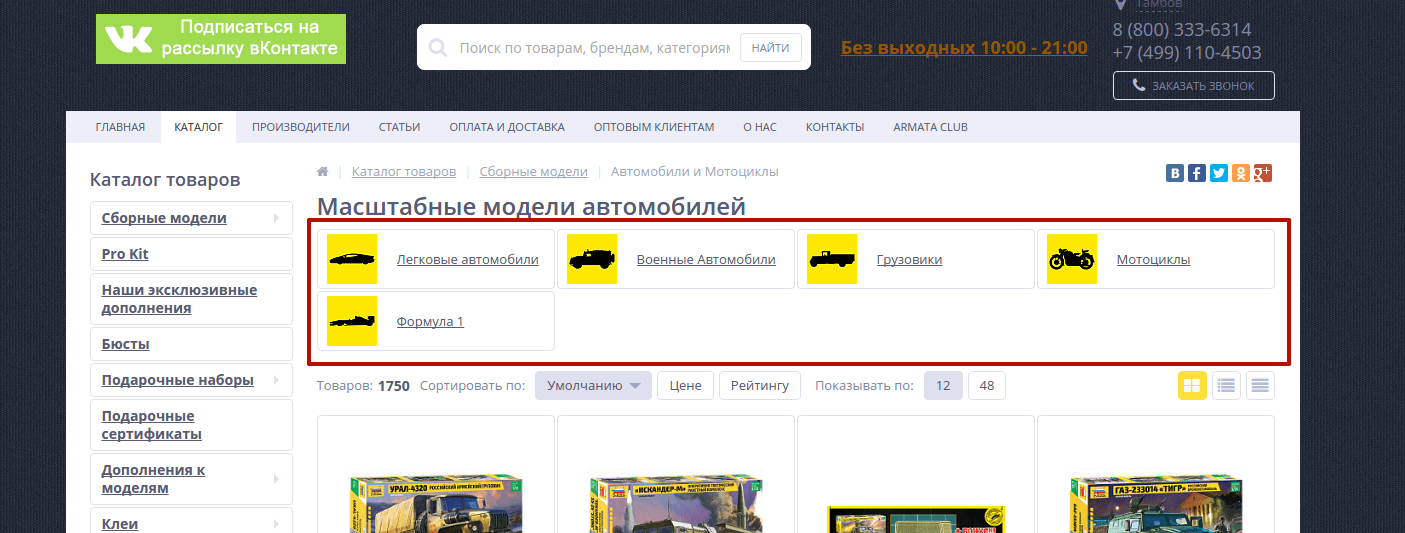The image size is (1405, 533).
Task: Open the ГЛАВНАЯ menu item
Action: [x=120, y=127]
